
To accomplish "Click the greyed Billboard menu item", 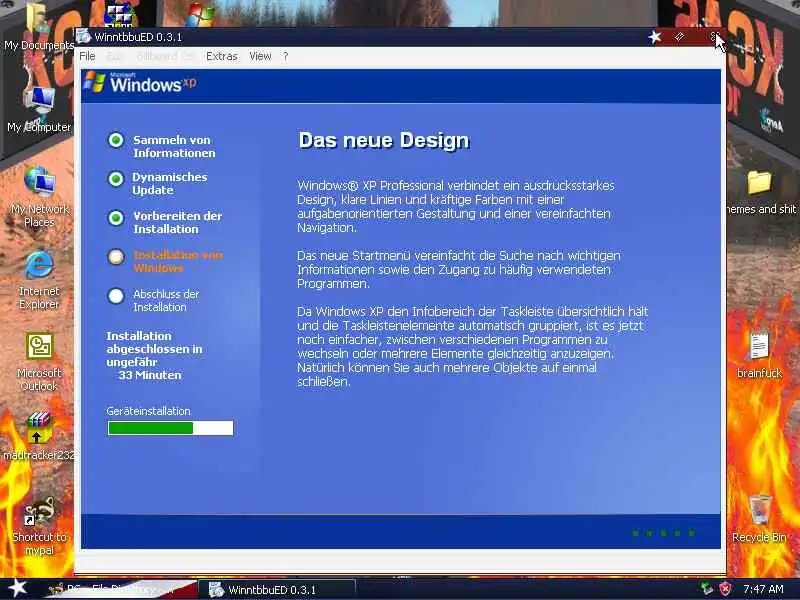I will coord(165,56).
